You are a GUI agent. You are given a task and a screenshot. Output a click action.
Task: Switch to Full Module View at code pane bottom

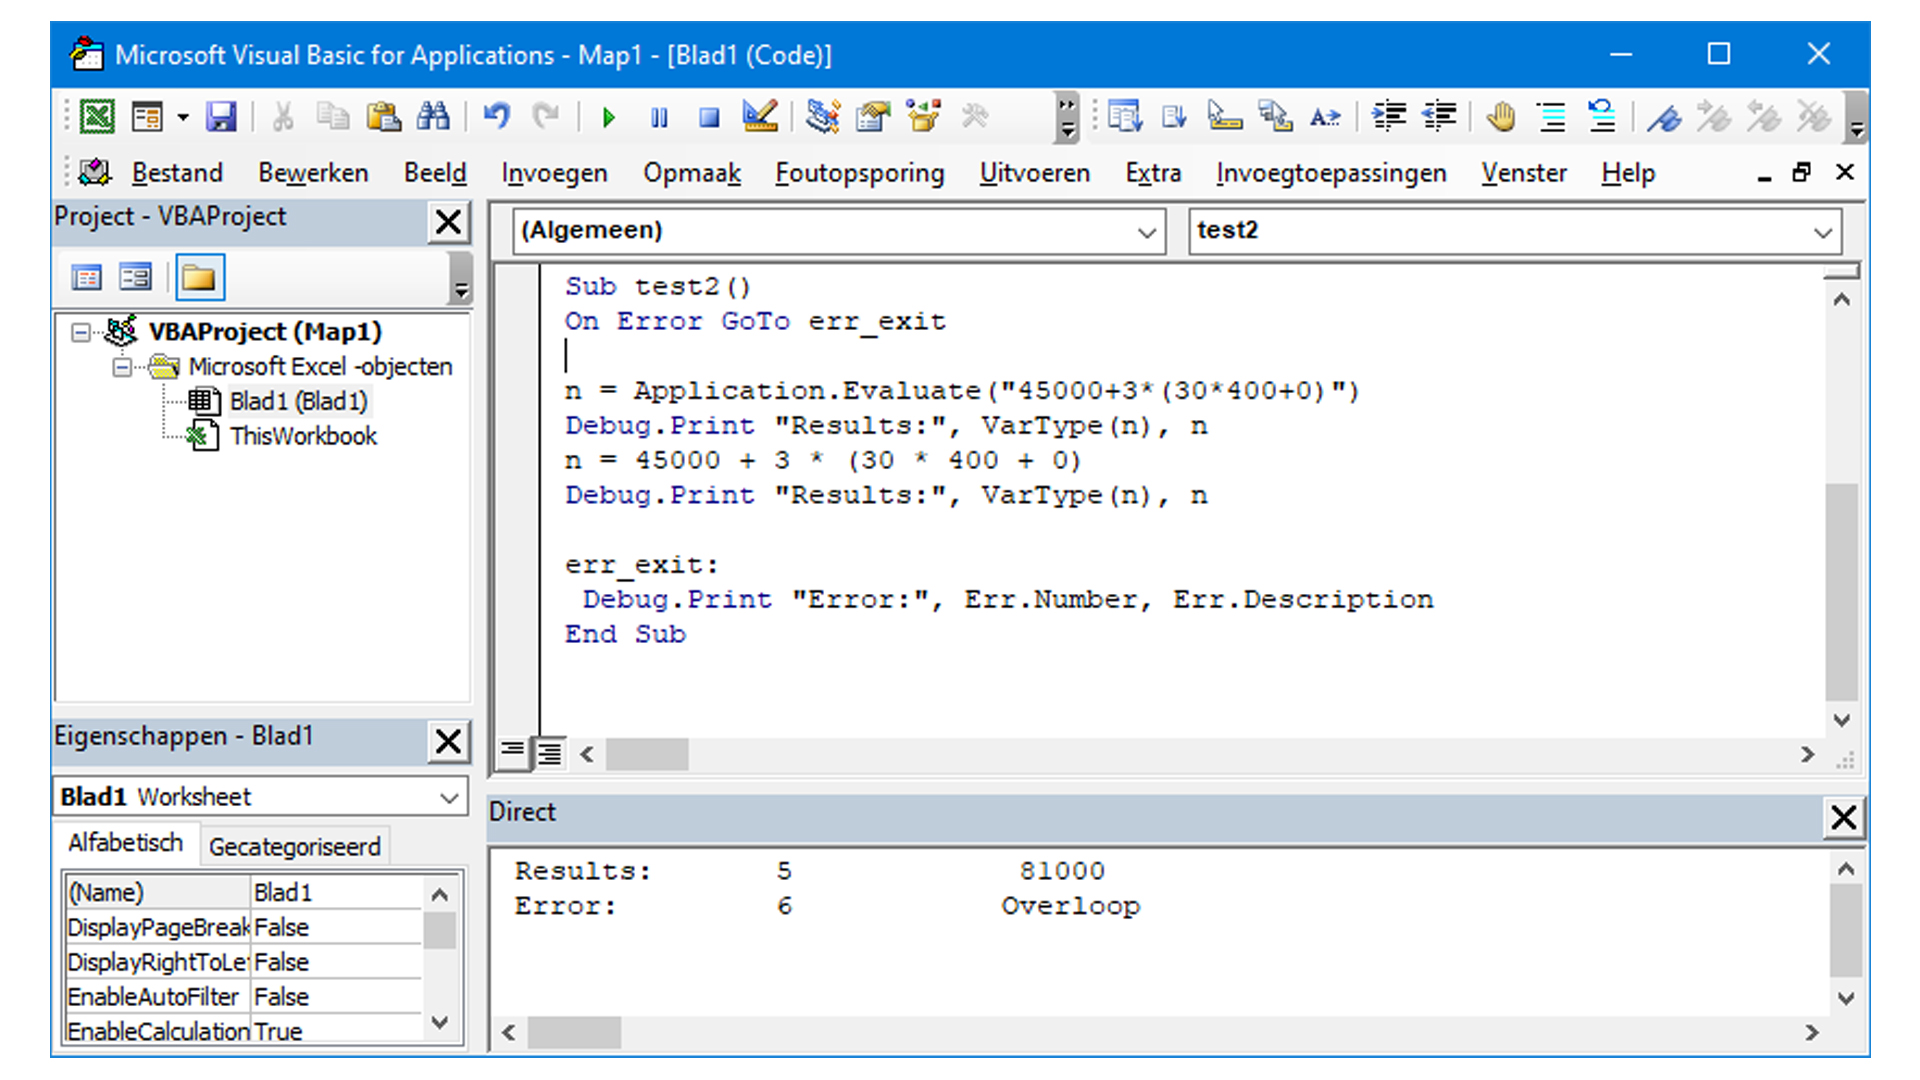pyautogui.click(x=550, y=753)
